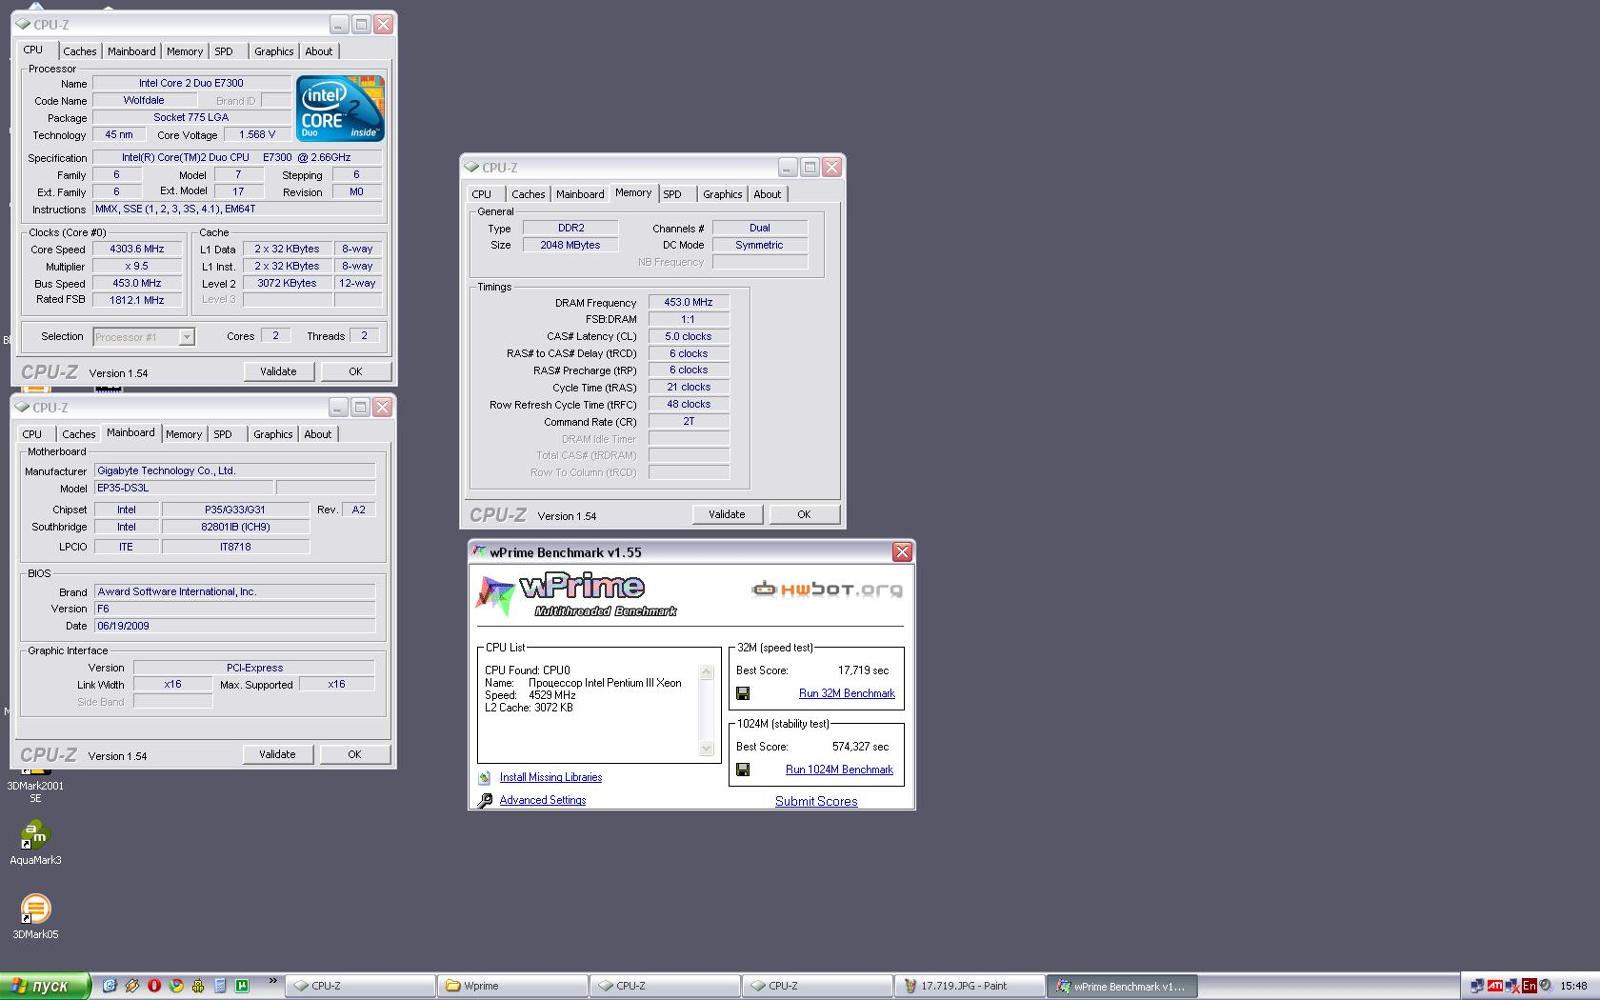Click the Install Missing Libraries icon
Image resolution: width=1600 pixels, height=1000 pixels.
(485, 777)
